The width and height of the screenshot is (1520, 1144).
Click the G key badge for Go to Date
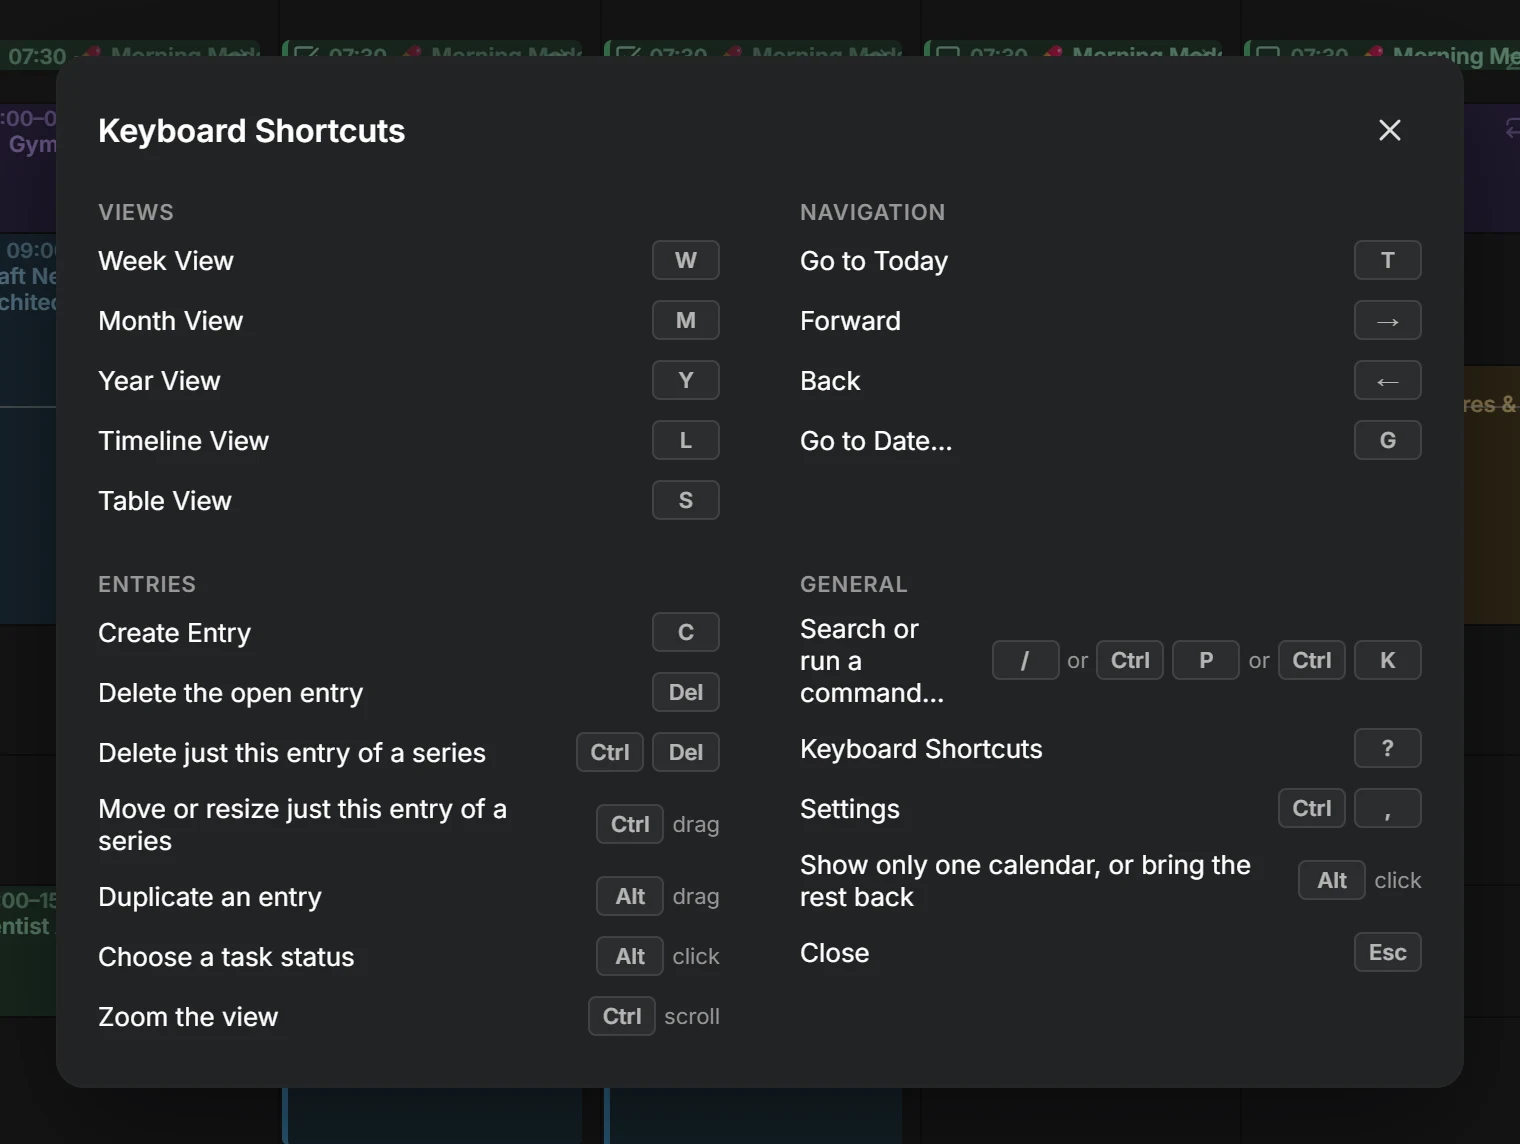[x=1387, y=441]
